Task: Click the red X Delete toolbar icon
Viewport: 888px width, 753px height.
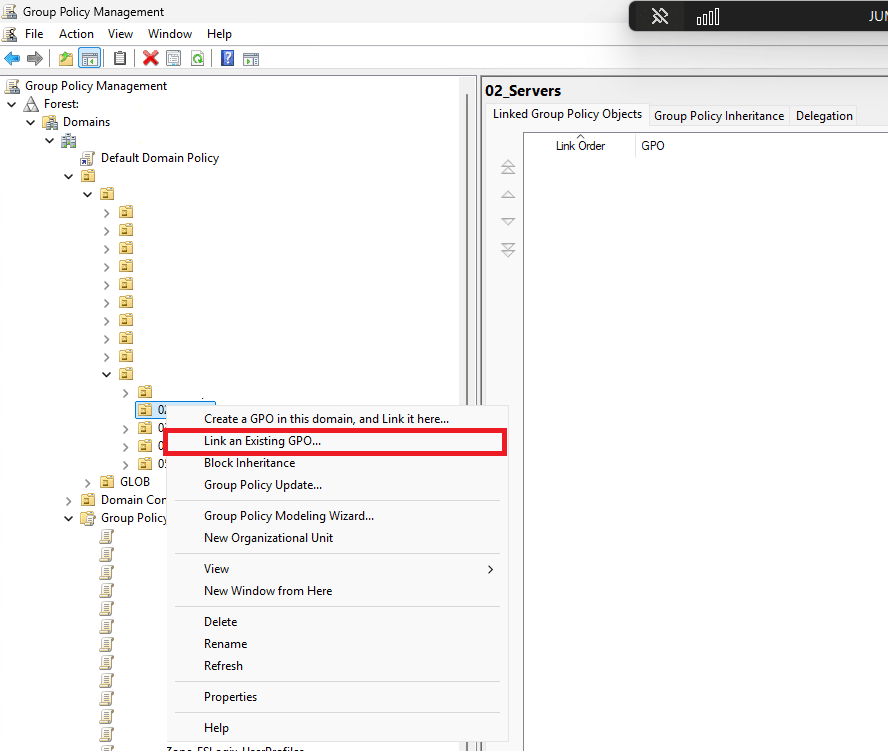Action: click(x=150, y=58)
